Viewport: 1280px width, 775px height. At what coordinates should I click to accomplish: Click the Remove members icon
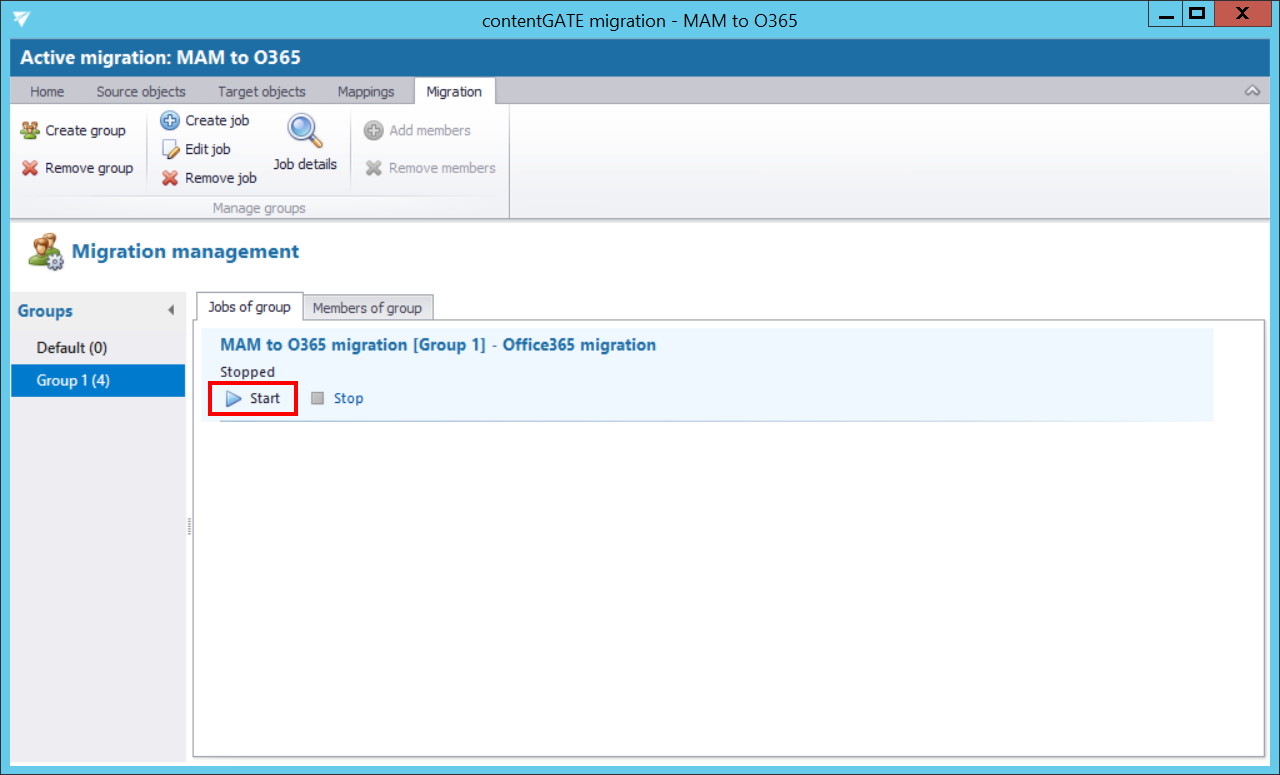pyautogui.click(x=374, y=169)
